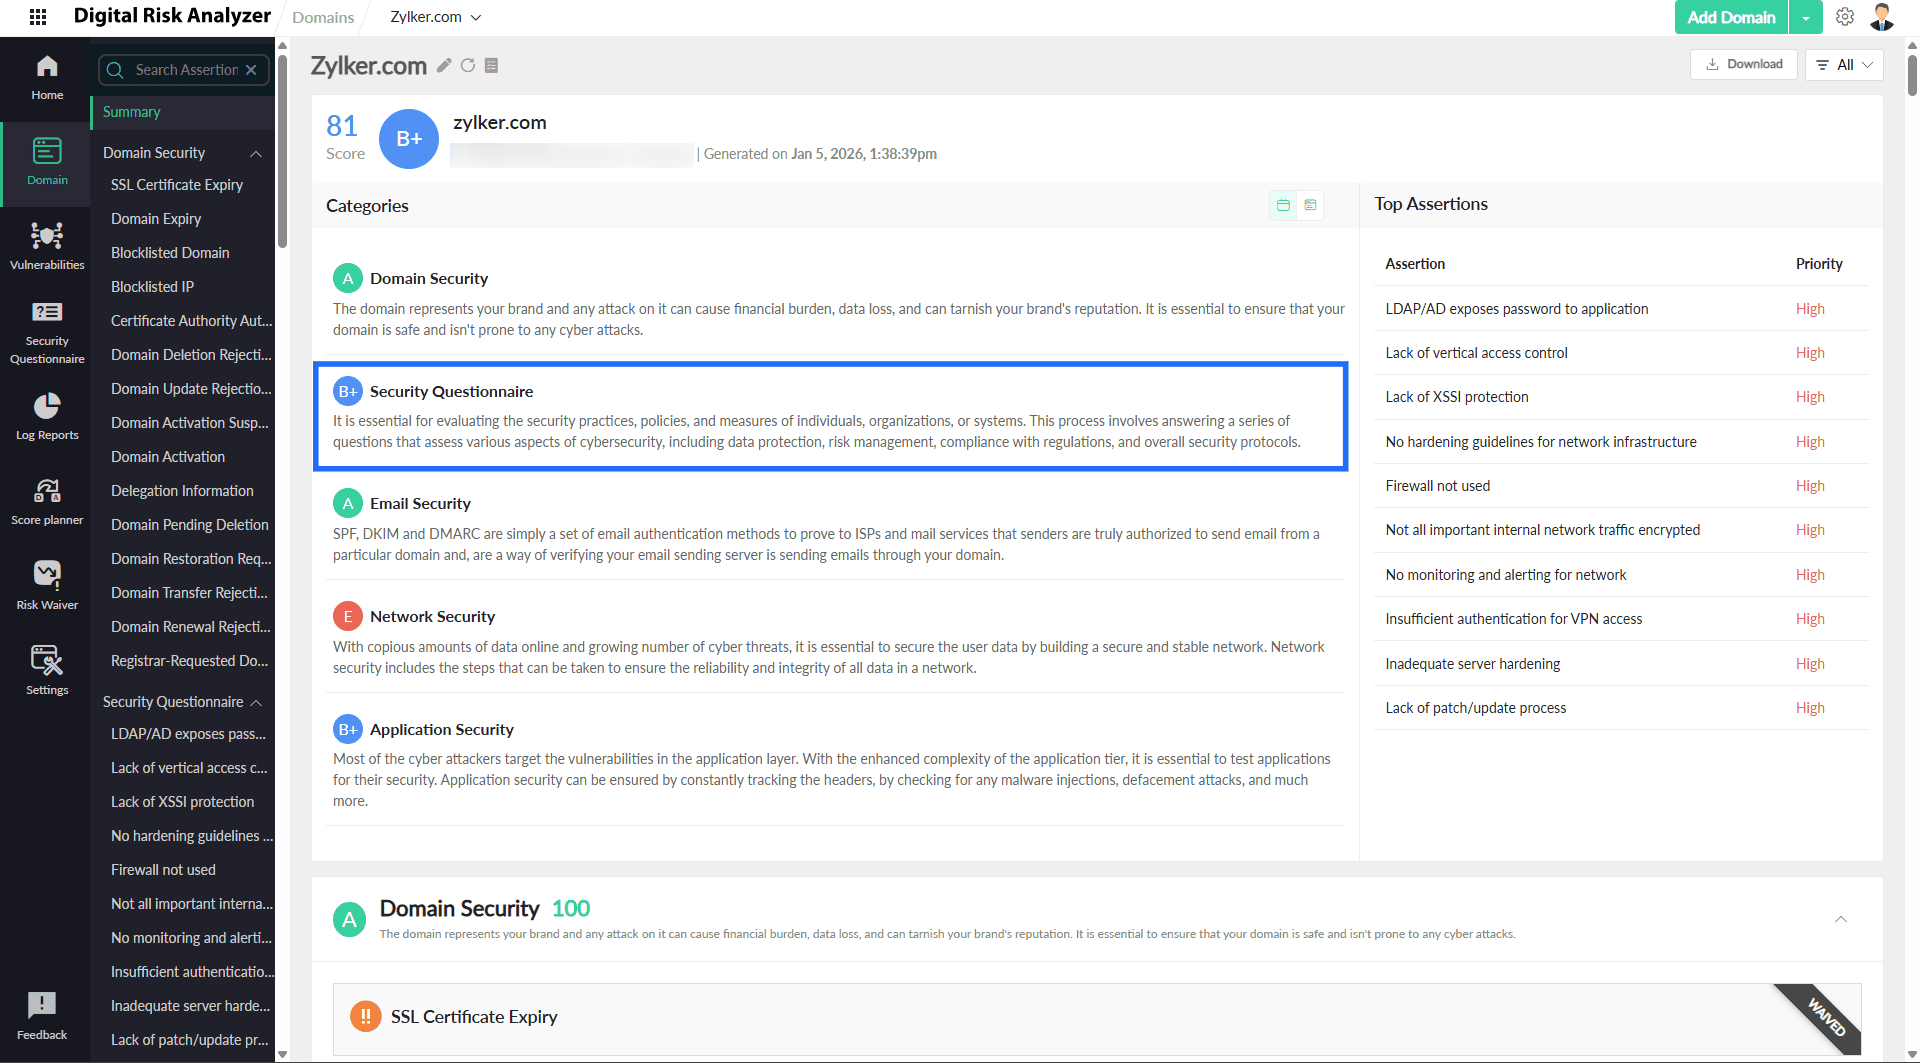The image size is (1920, 1063).
Task: Open the settings gear in top bar
Action: (1845, 17)
